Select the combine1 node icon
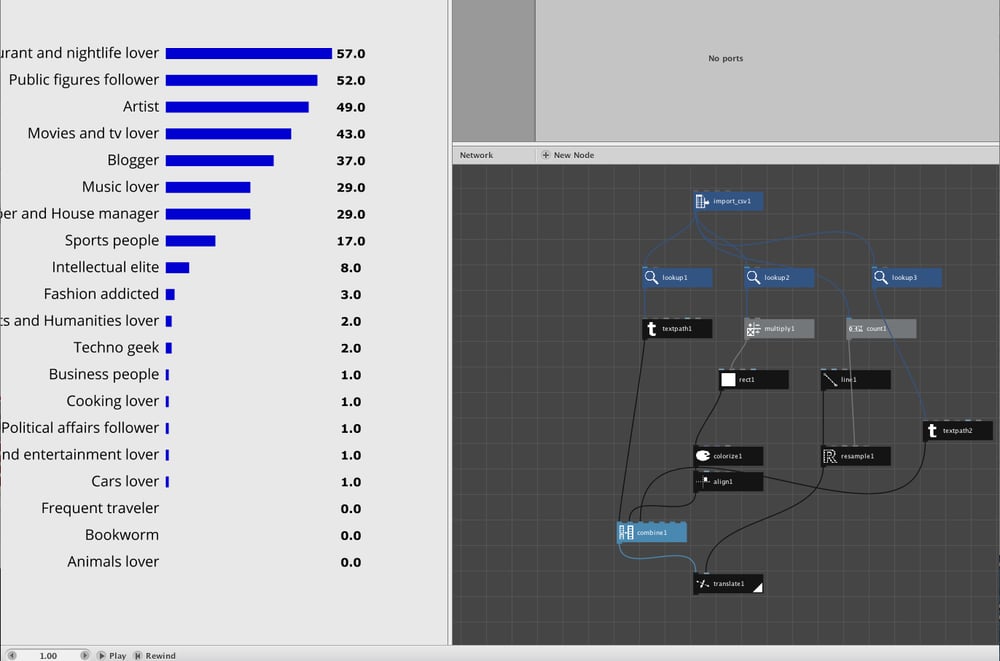The image size is (1000, 661). [626, 533]
